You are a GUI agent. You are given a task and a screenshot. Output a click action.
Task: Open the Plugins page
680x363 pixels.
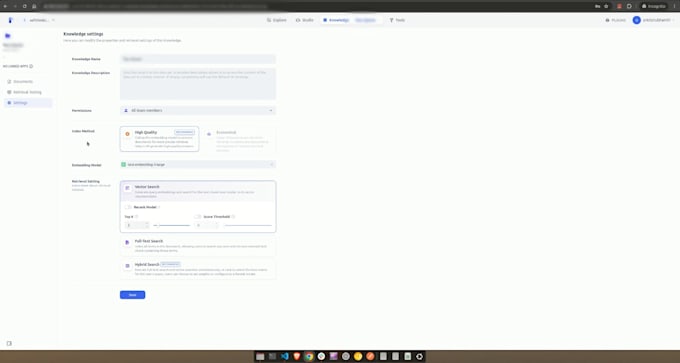click(615, 20)
